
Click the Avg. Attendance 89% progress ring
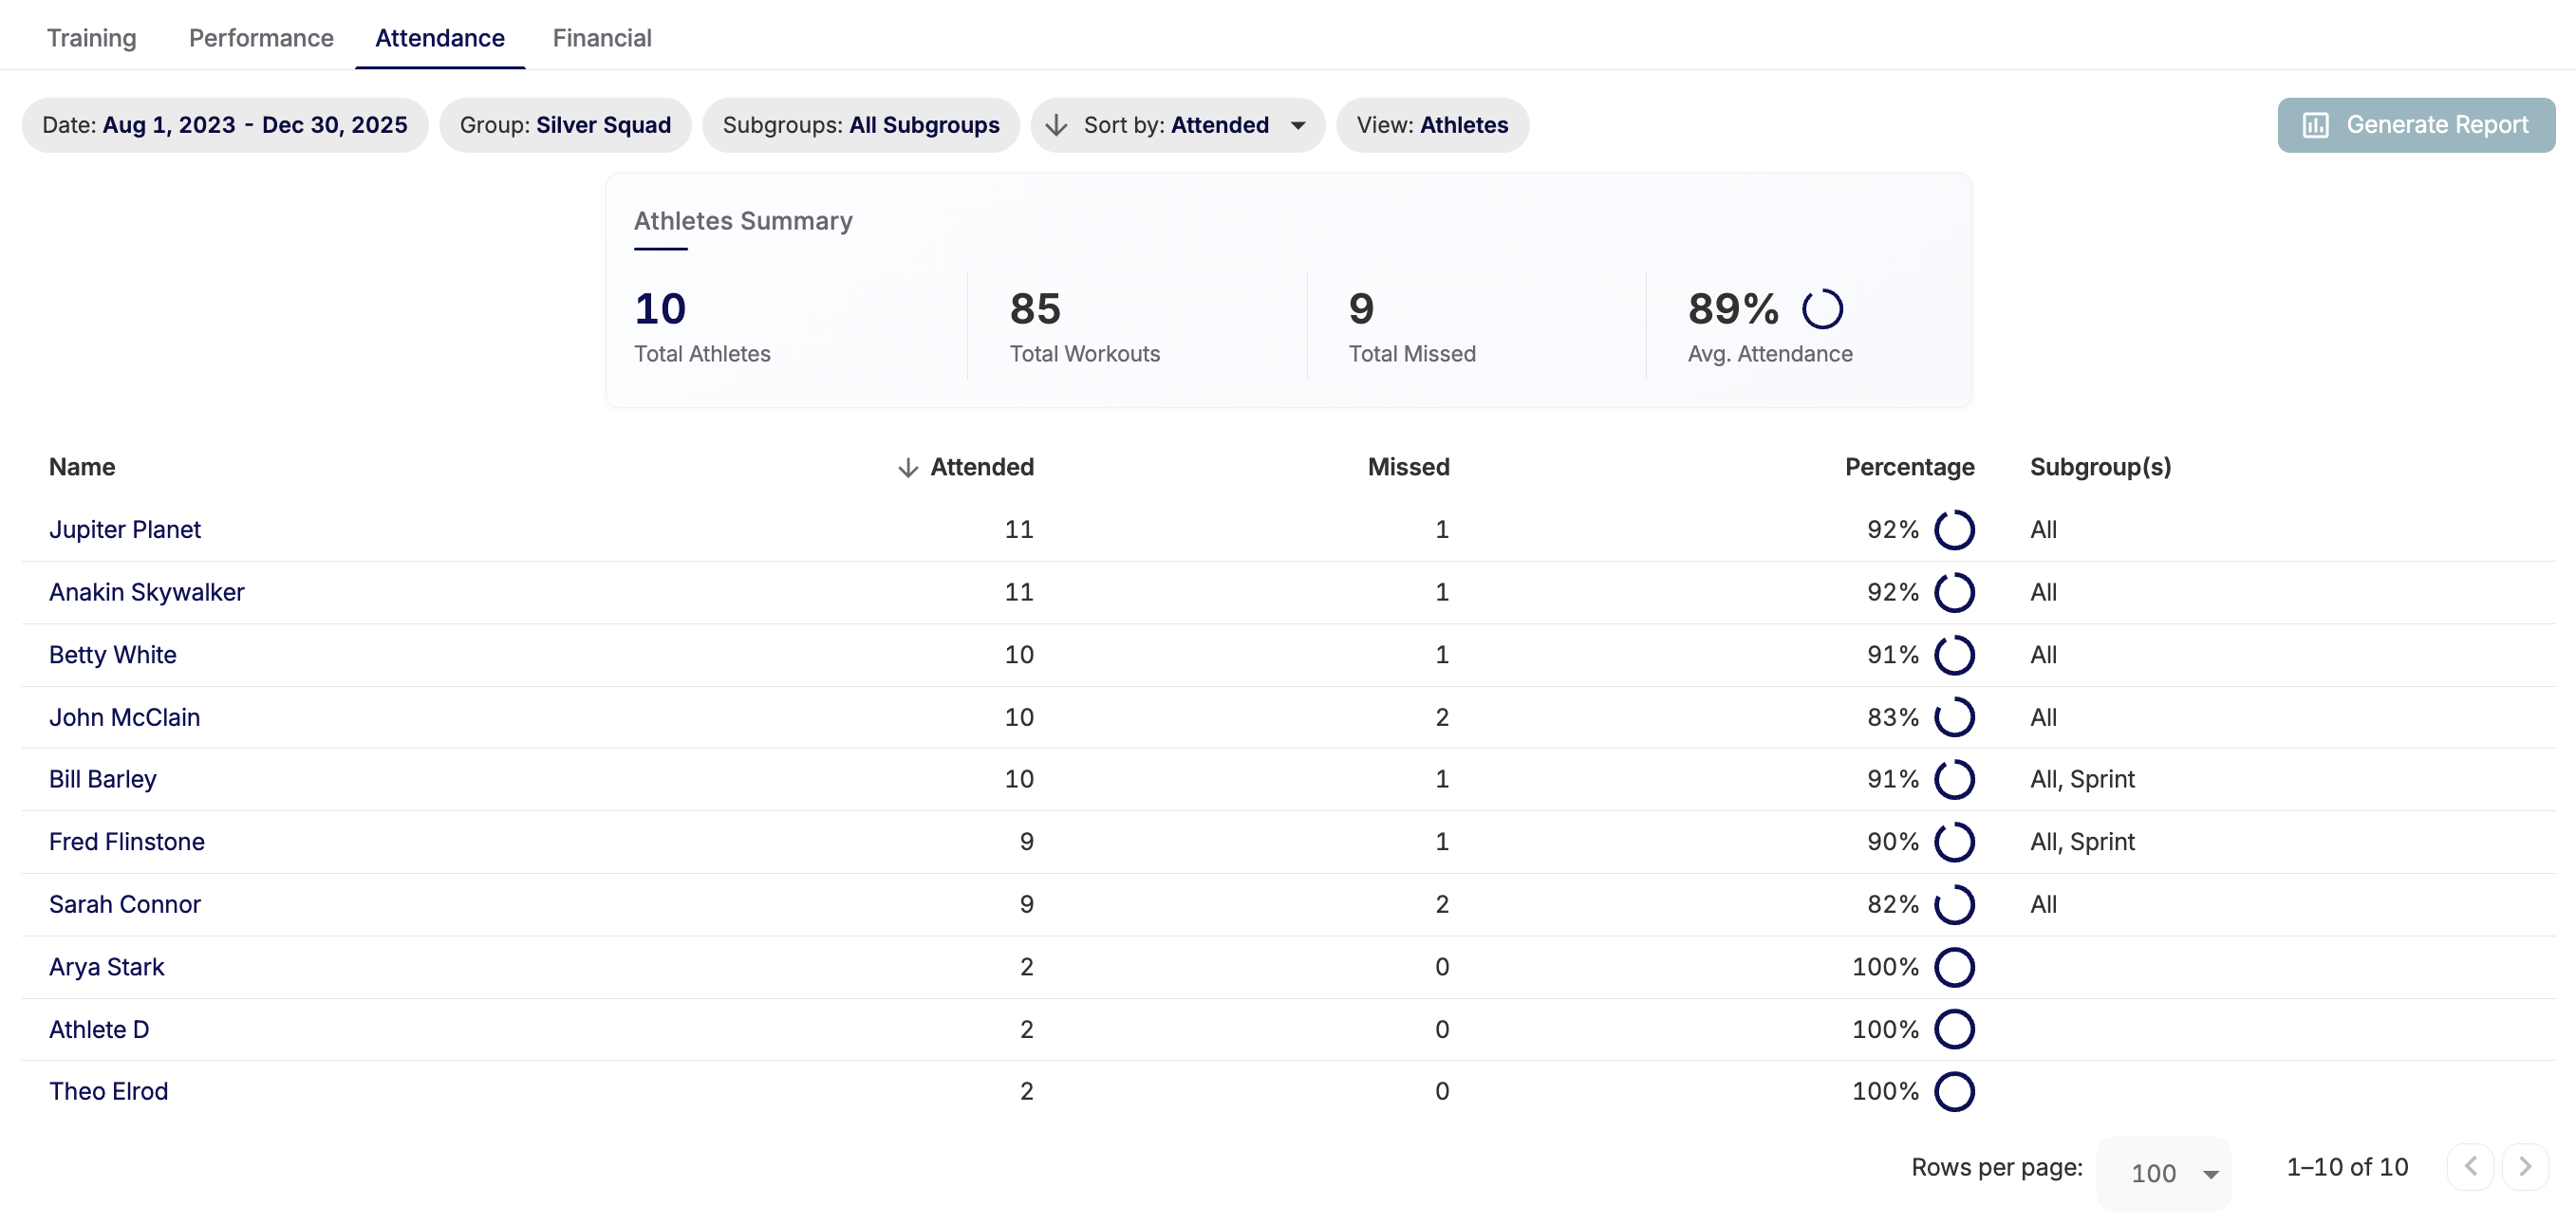coord(1822,309)
